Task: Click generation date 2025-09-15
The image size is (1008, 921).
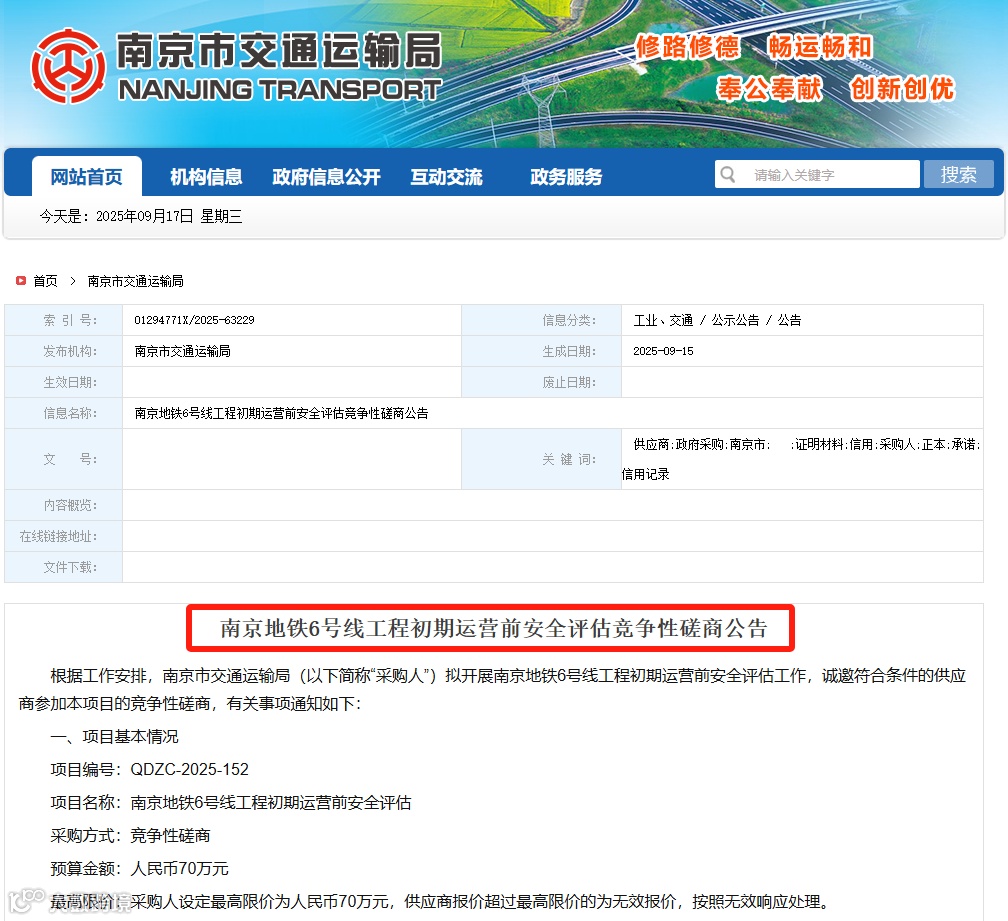Action: (663, 351)
